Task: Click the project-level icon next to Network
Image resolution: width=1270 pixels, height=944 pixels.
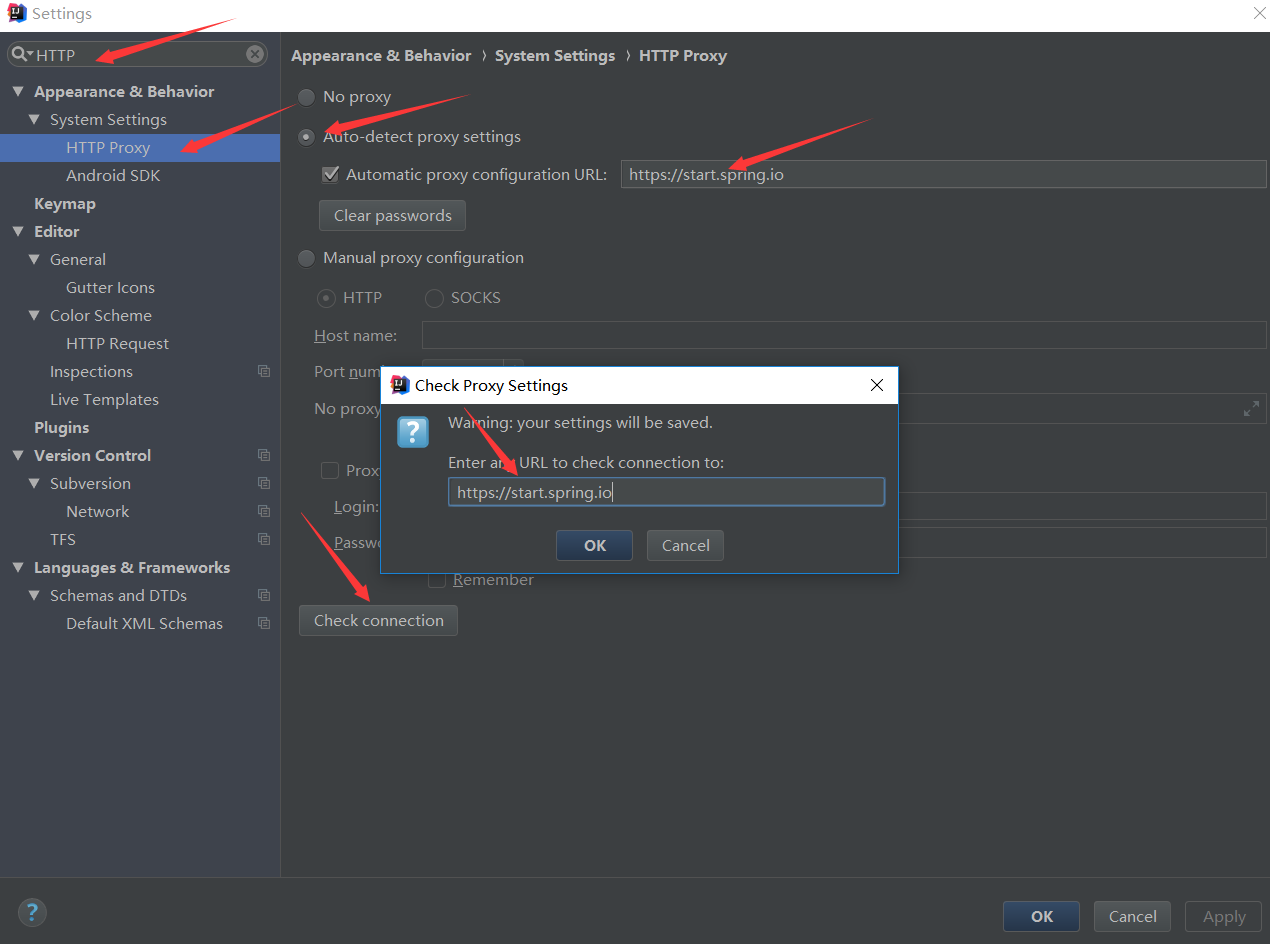Action: tap(264, 511)
